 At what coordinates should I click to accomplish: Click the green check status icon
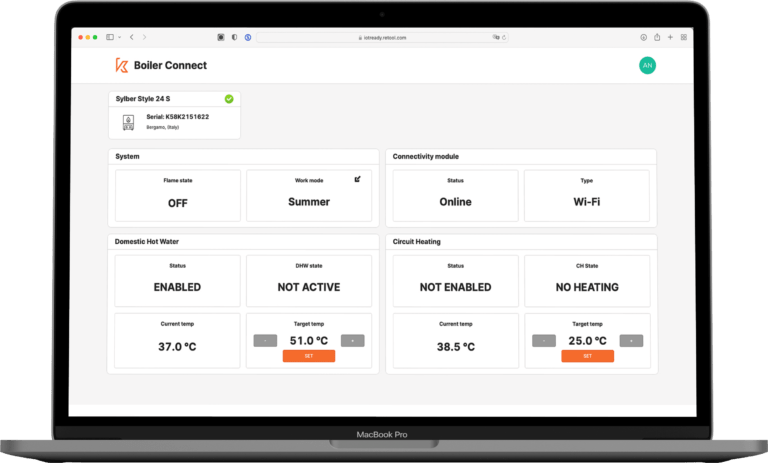tap(229, 99)
